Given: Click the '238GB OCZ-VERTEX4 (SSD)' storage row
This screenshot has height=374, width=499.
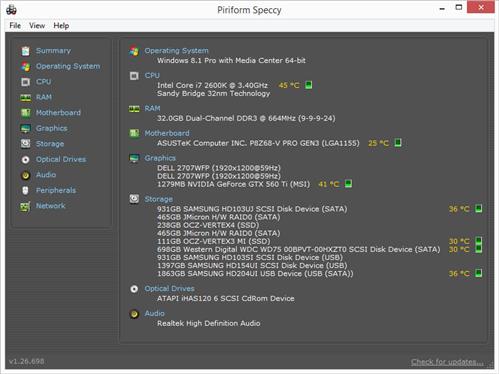Looking at the screenshot, I should click(208, 225).
